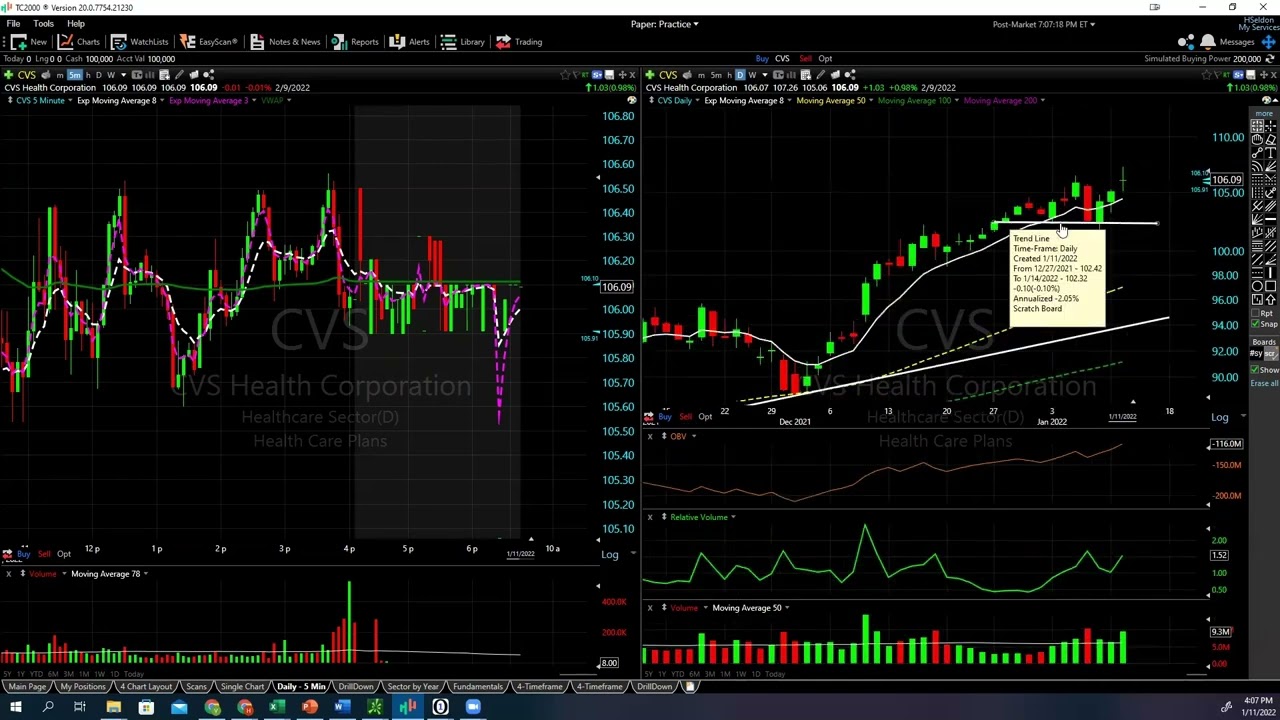Close the OBV indicator pane
The height and width of the screenshot is (720, 1280).
tap(650, 436)
